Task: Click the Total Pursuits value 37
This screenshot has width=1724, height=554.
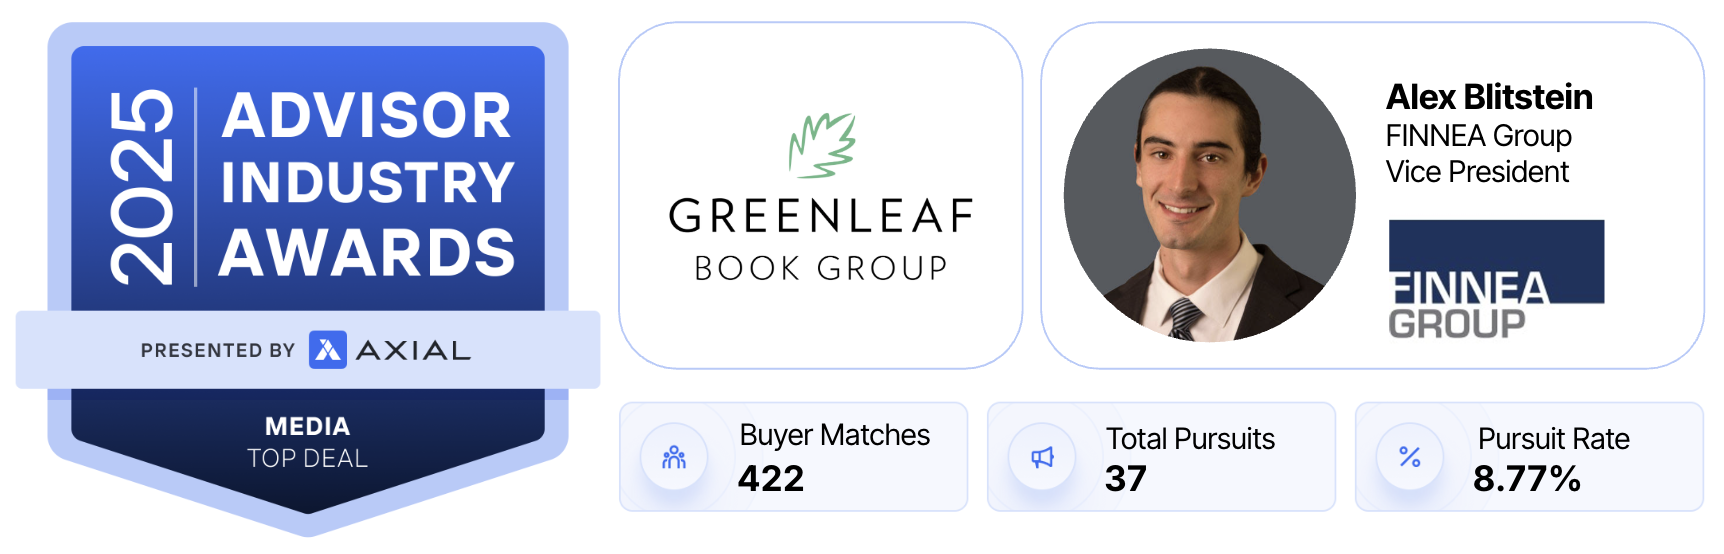Action: pos(1125,479)
